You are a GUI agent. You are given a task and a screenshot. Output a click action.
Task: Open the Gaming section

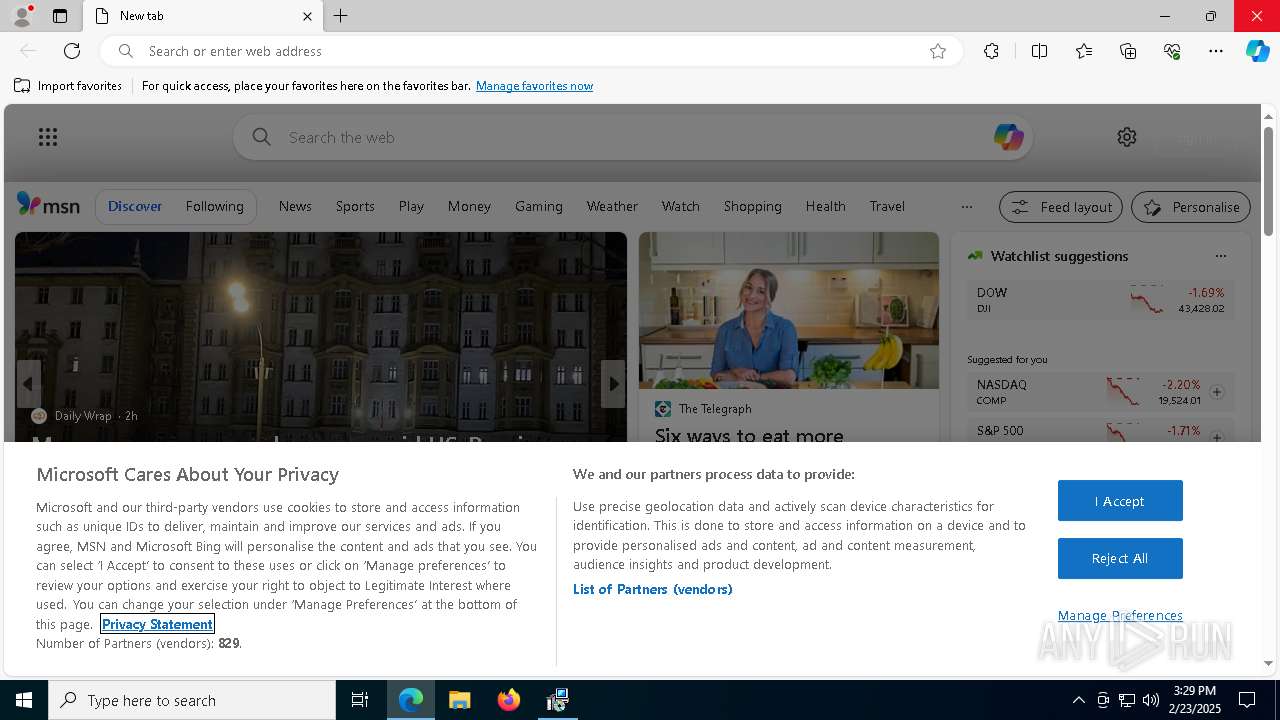point(539,206)
